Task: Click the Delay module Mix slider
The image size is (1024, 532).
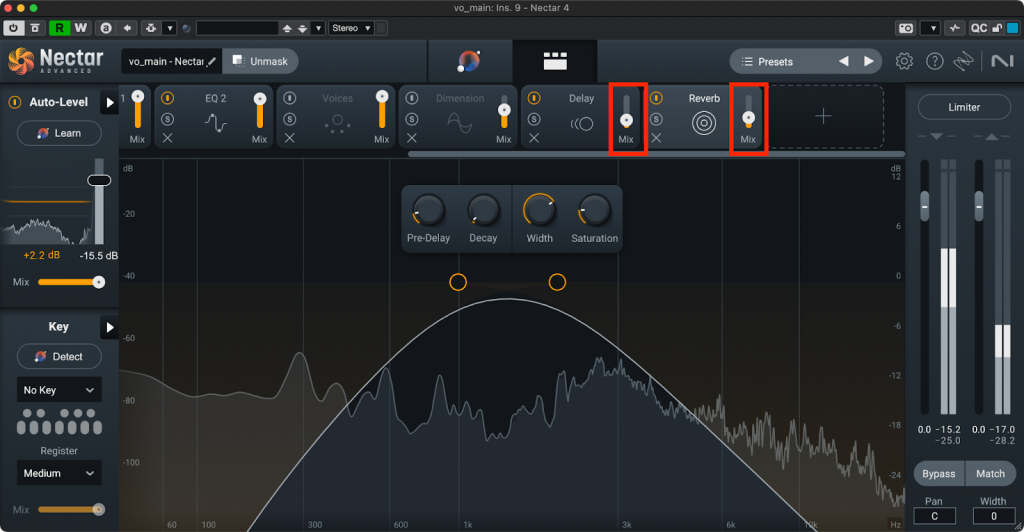Action: tap(626, 117)
